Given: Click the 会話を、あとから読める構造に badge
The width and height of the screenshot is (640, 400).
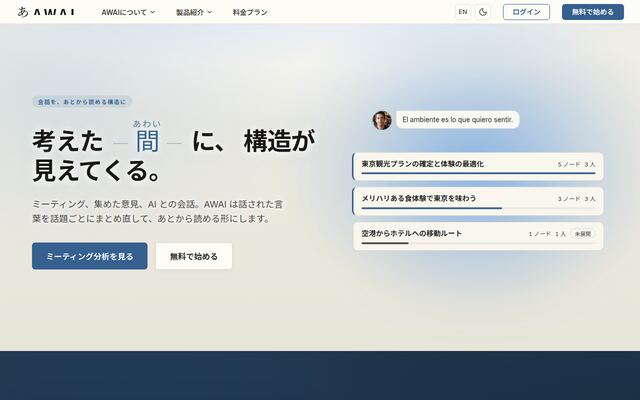Looking at the screenshot, I should click(82, 102).
